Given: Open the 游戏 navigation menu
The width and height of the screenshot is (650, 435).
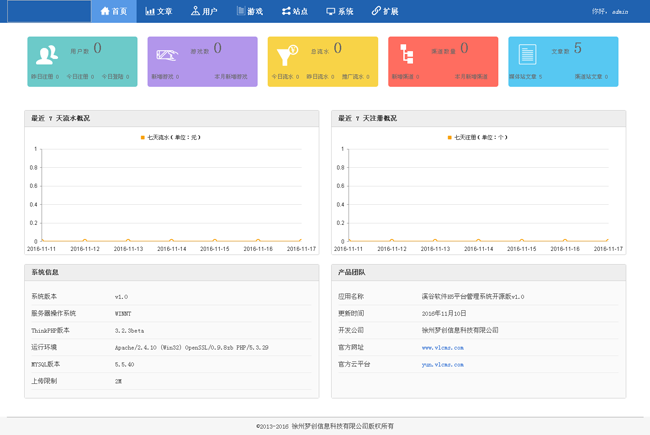Looking at the screenshot, I should (x=249, y=11).
